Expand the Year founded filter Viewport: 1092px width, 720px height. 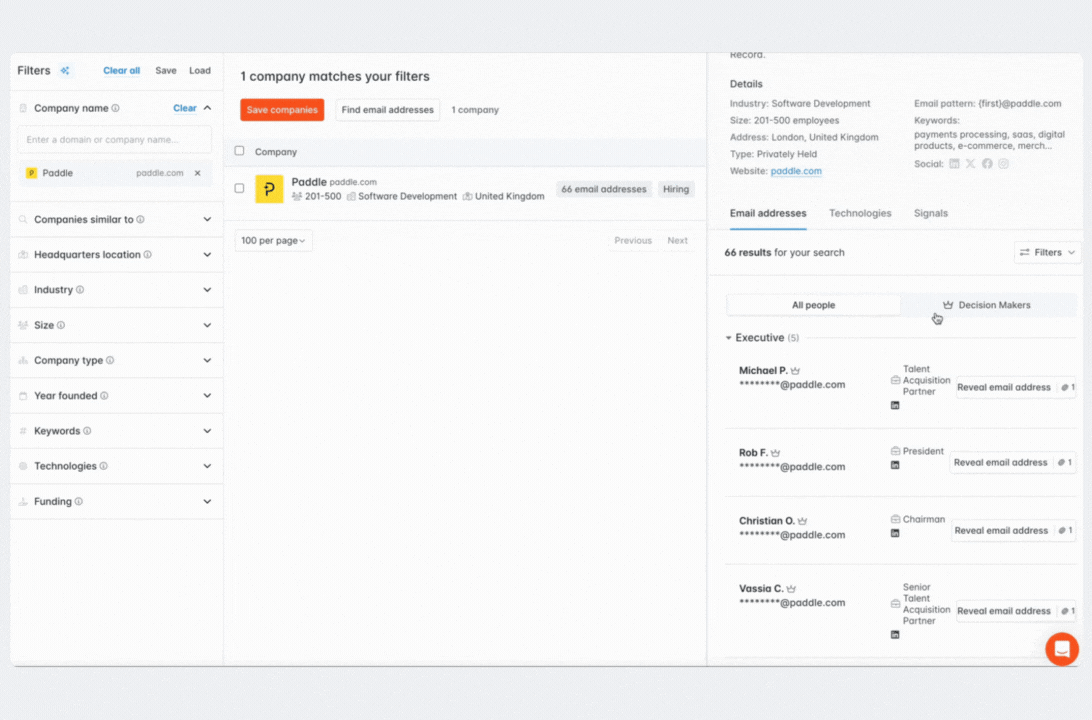208,396
